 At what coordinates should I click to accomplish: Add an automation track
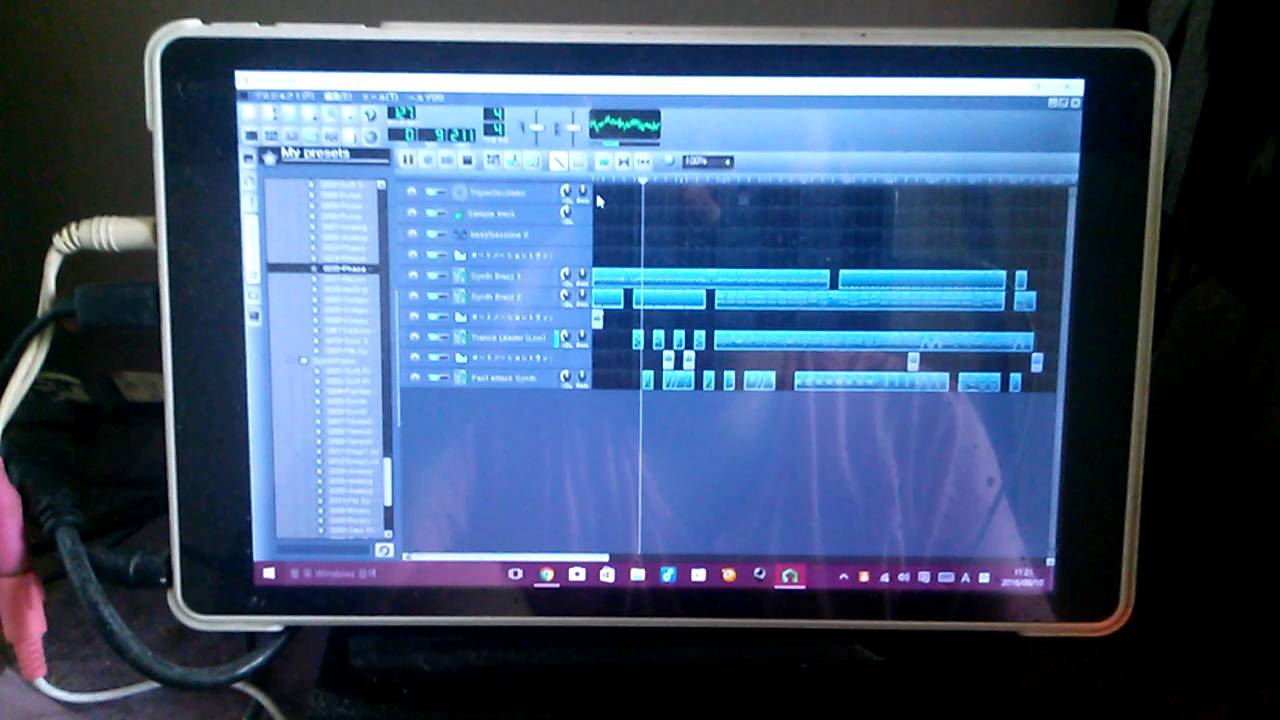pos(532,160)
